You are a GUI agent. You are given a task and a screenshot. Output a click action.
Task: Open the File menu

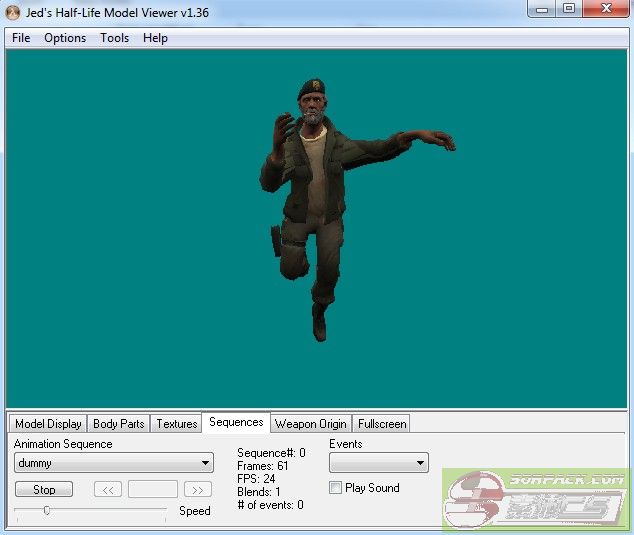pyautogui.click(x=21, y=38)
